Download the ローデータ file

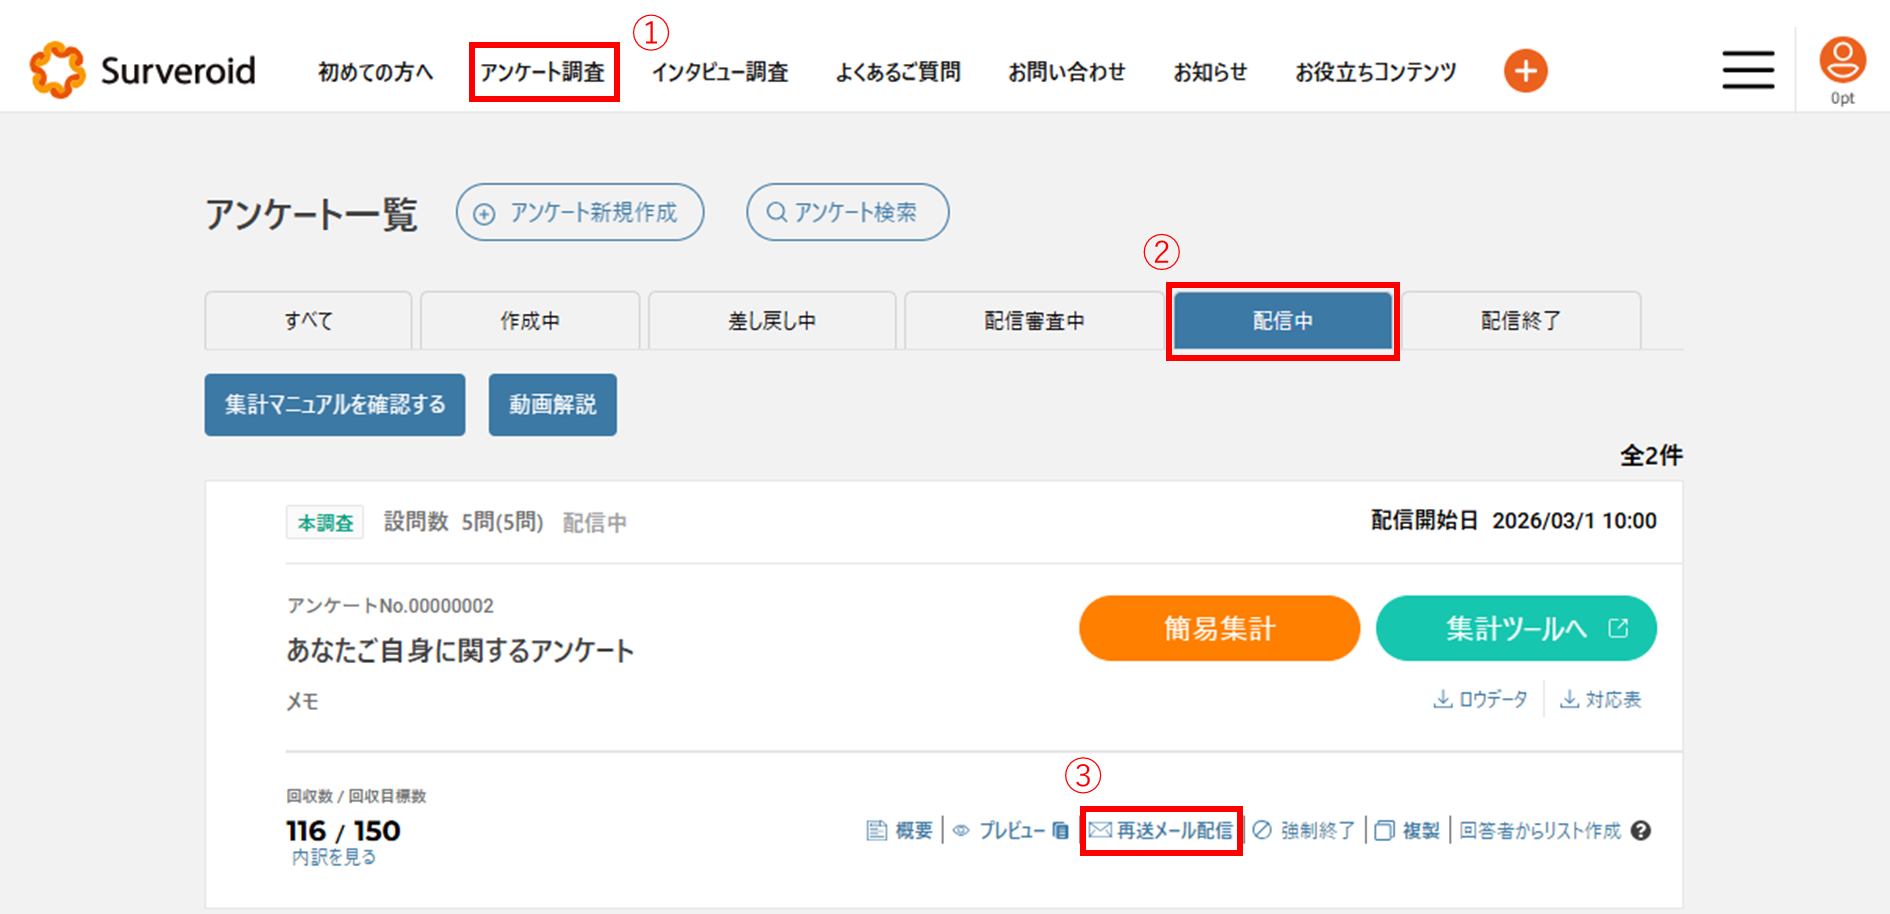pos(1481,699)
